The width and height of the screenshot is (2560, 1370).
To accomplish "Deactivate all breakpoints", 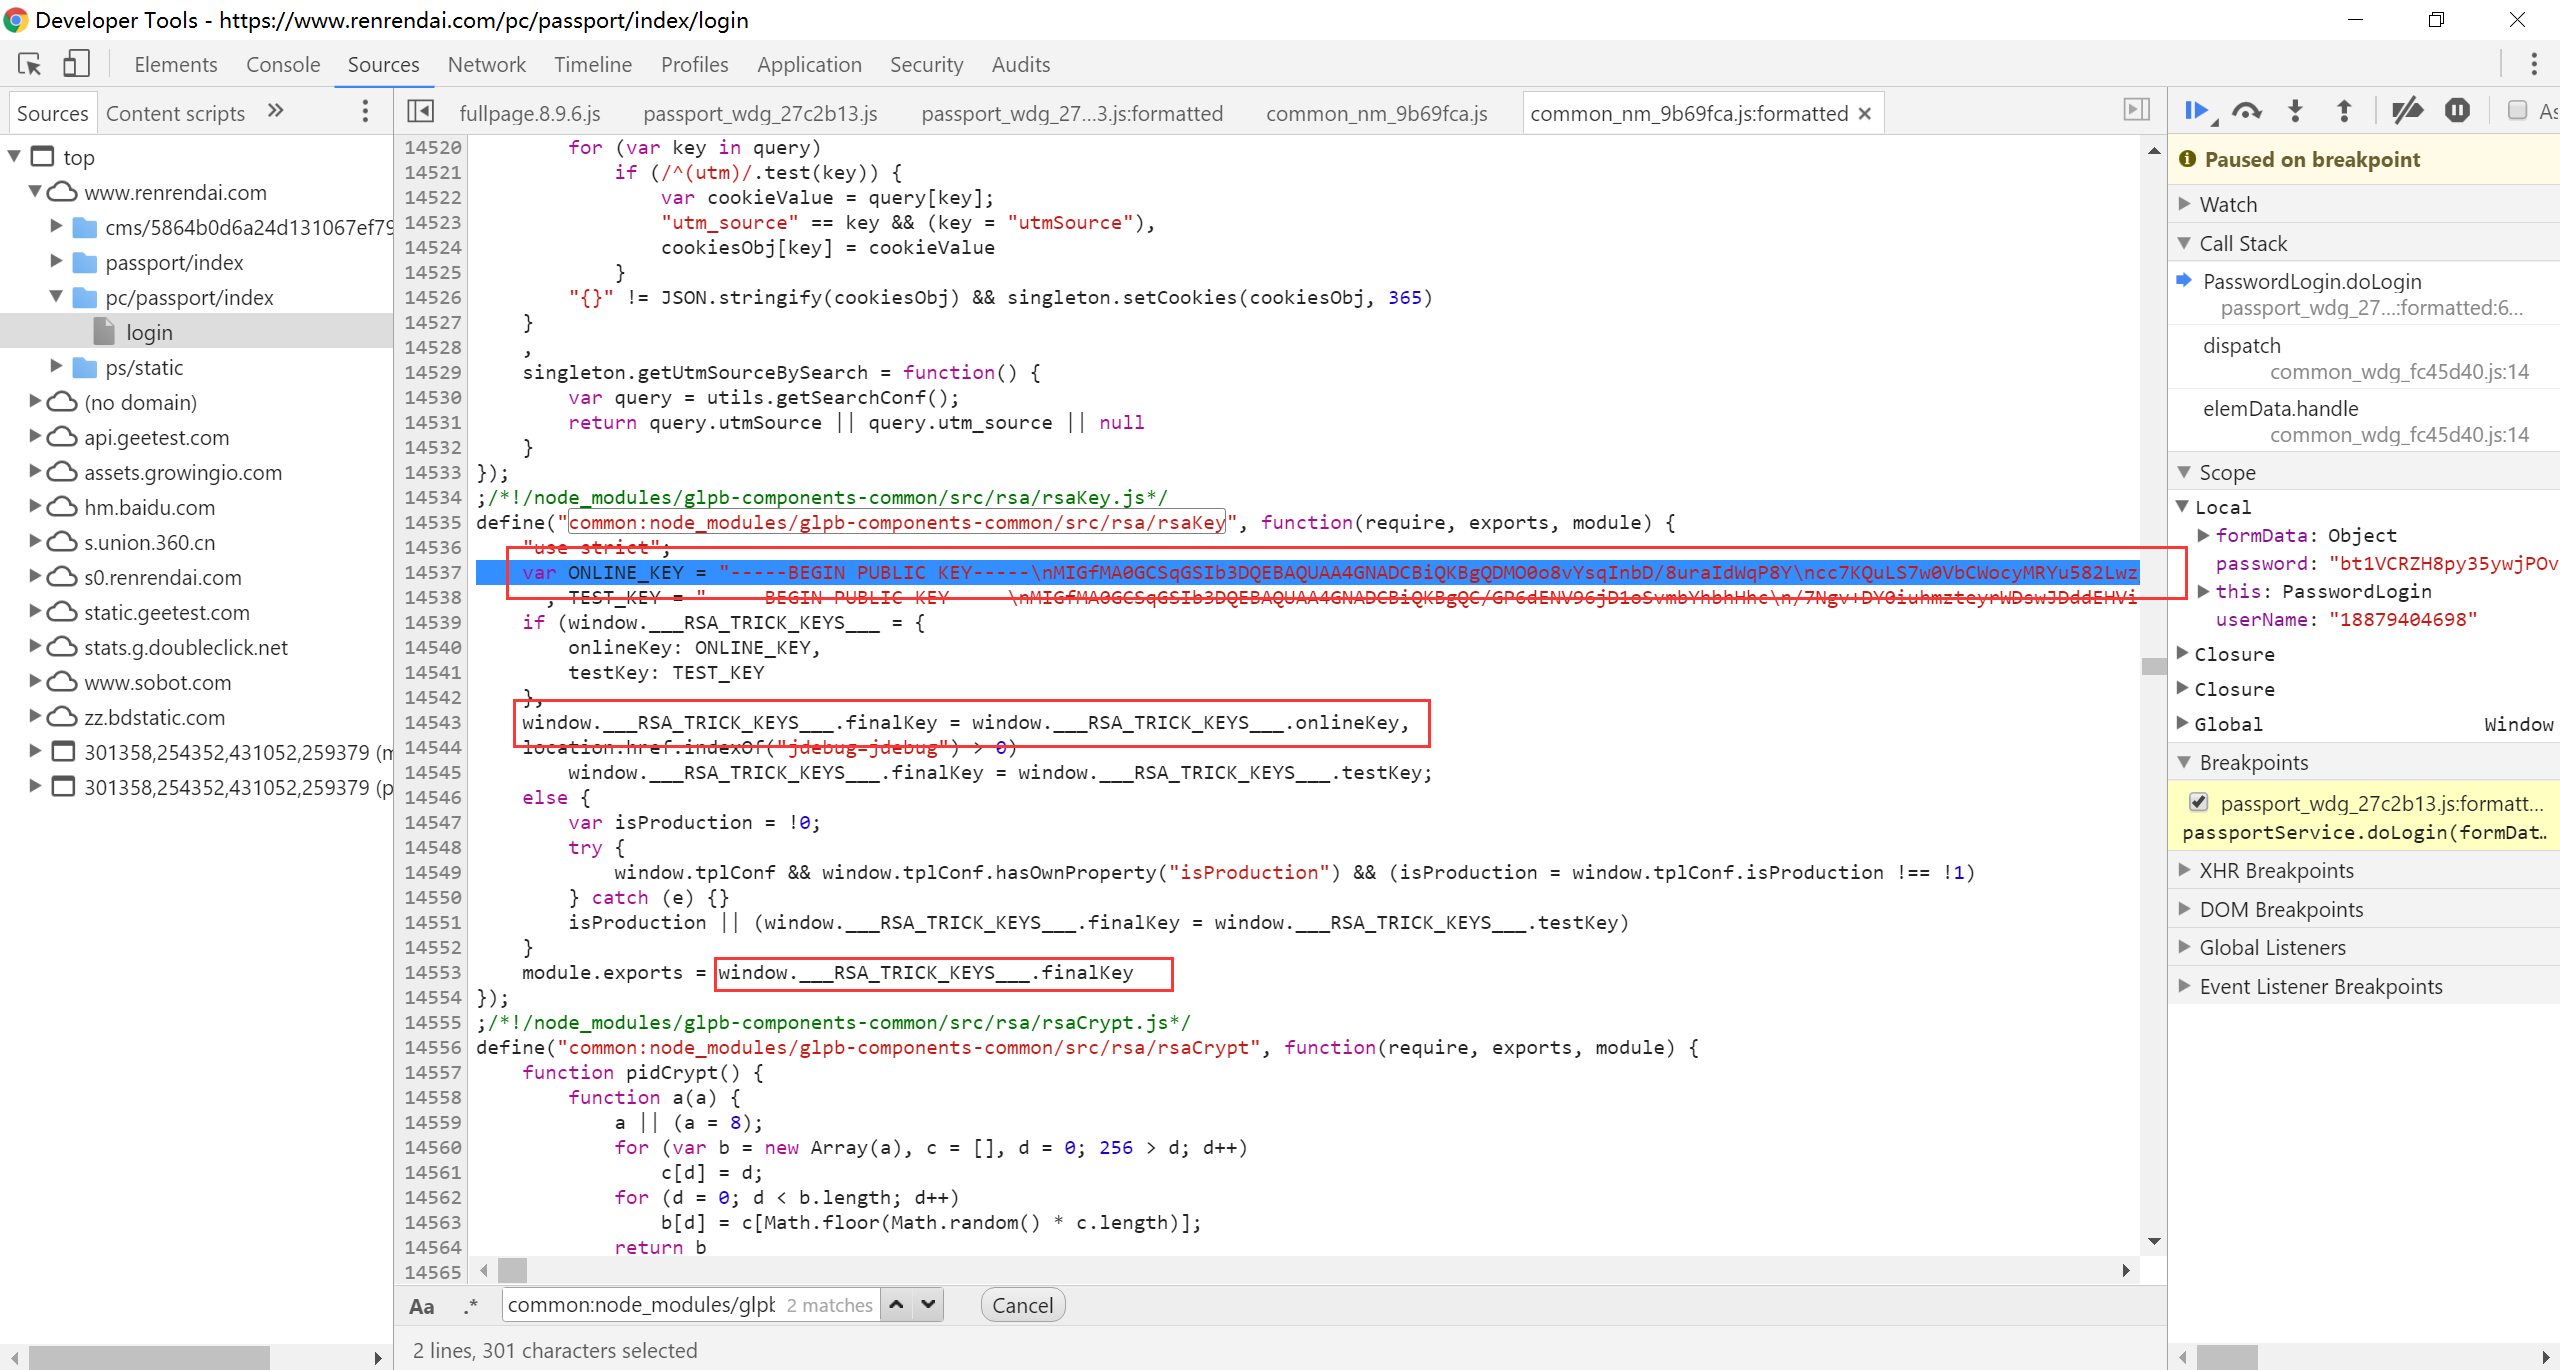I will point(2406,111).
